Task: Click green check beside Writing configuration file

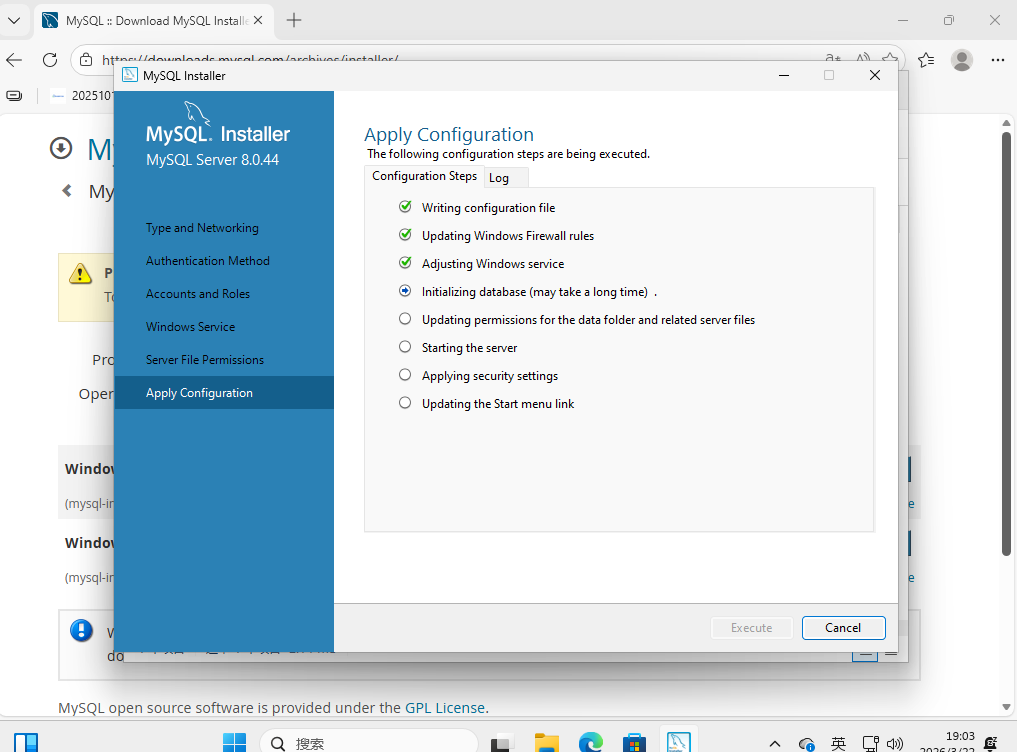Action: click(405, 206)
